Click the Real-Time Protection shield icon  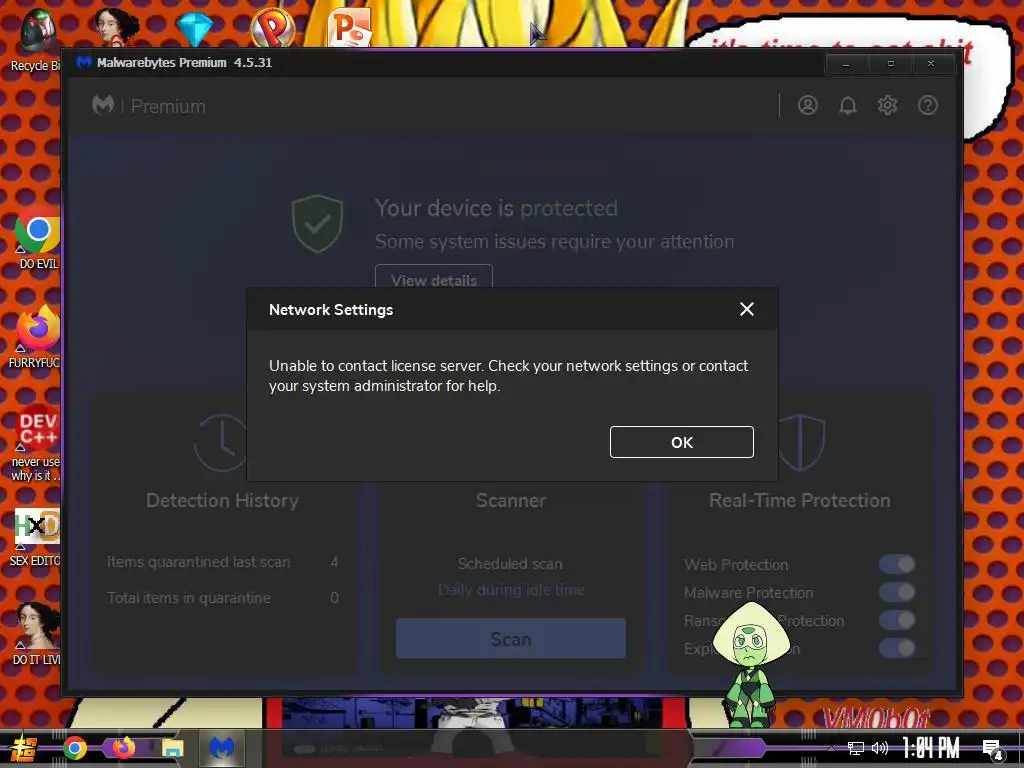[x=802, y=442]
